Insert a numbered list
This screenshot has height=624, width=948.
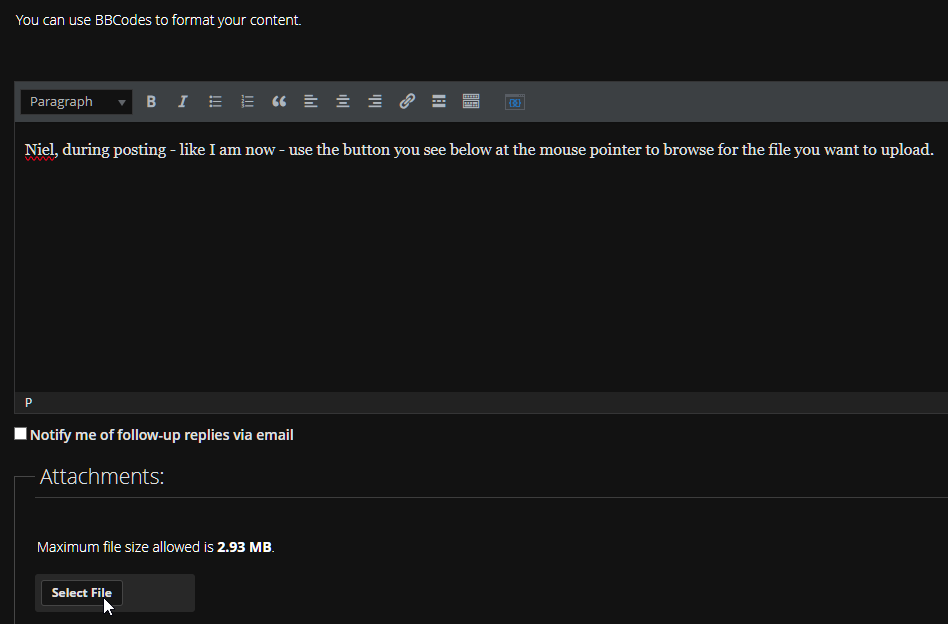[247, 102]
